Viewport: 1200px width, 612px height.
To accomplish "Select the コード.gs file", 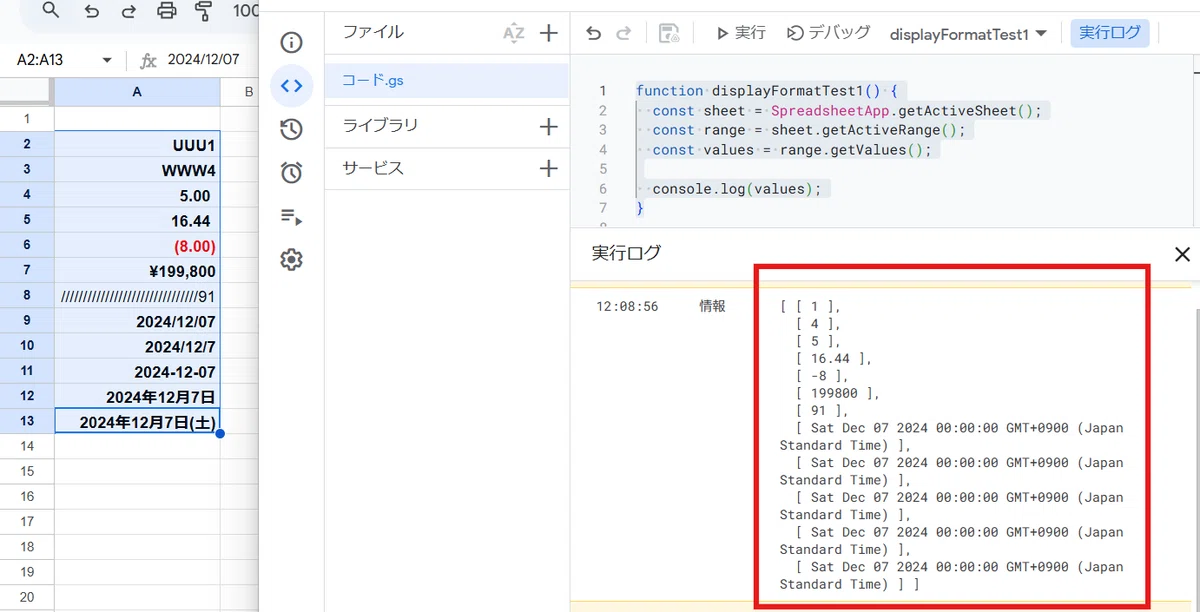I will tap(447, 79).
